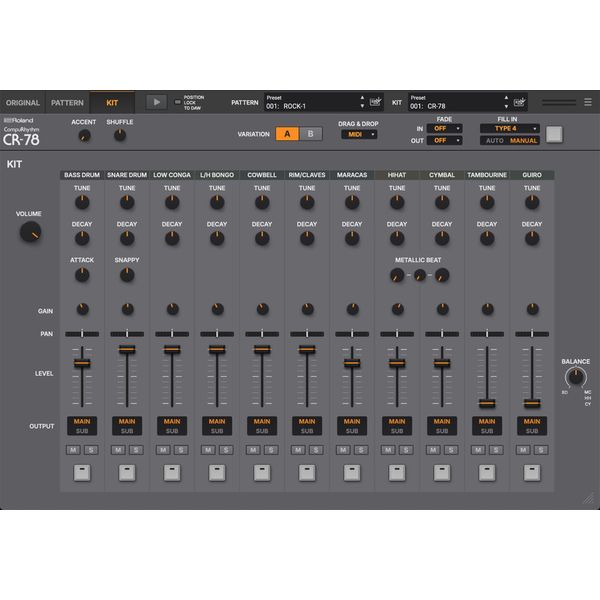Click the first Metallic Beat knob
Viewport: 600px width, 600px height.
pos(397,275)
